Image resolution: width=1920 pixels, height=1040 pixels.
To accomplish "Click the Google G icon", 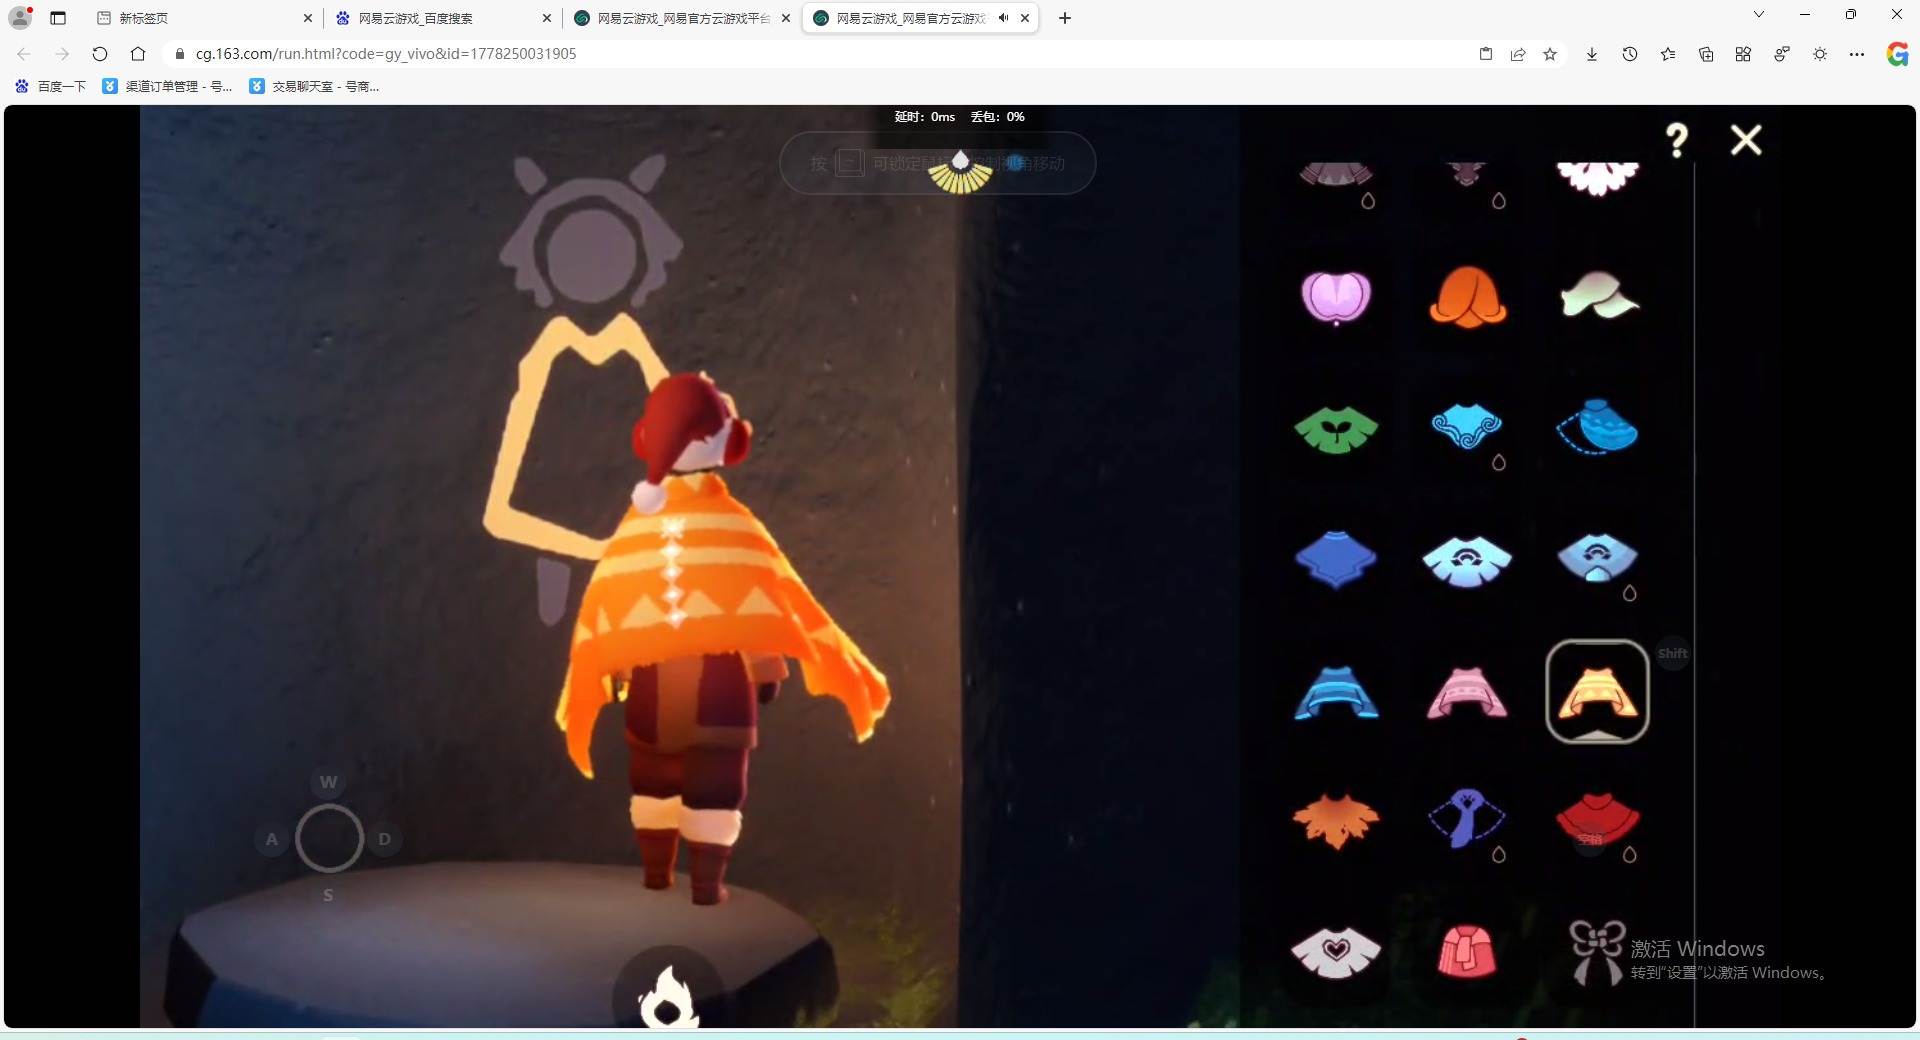I will click(x=1897, y=54).
